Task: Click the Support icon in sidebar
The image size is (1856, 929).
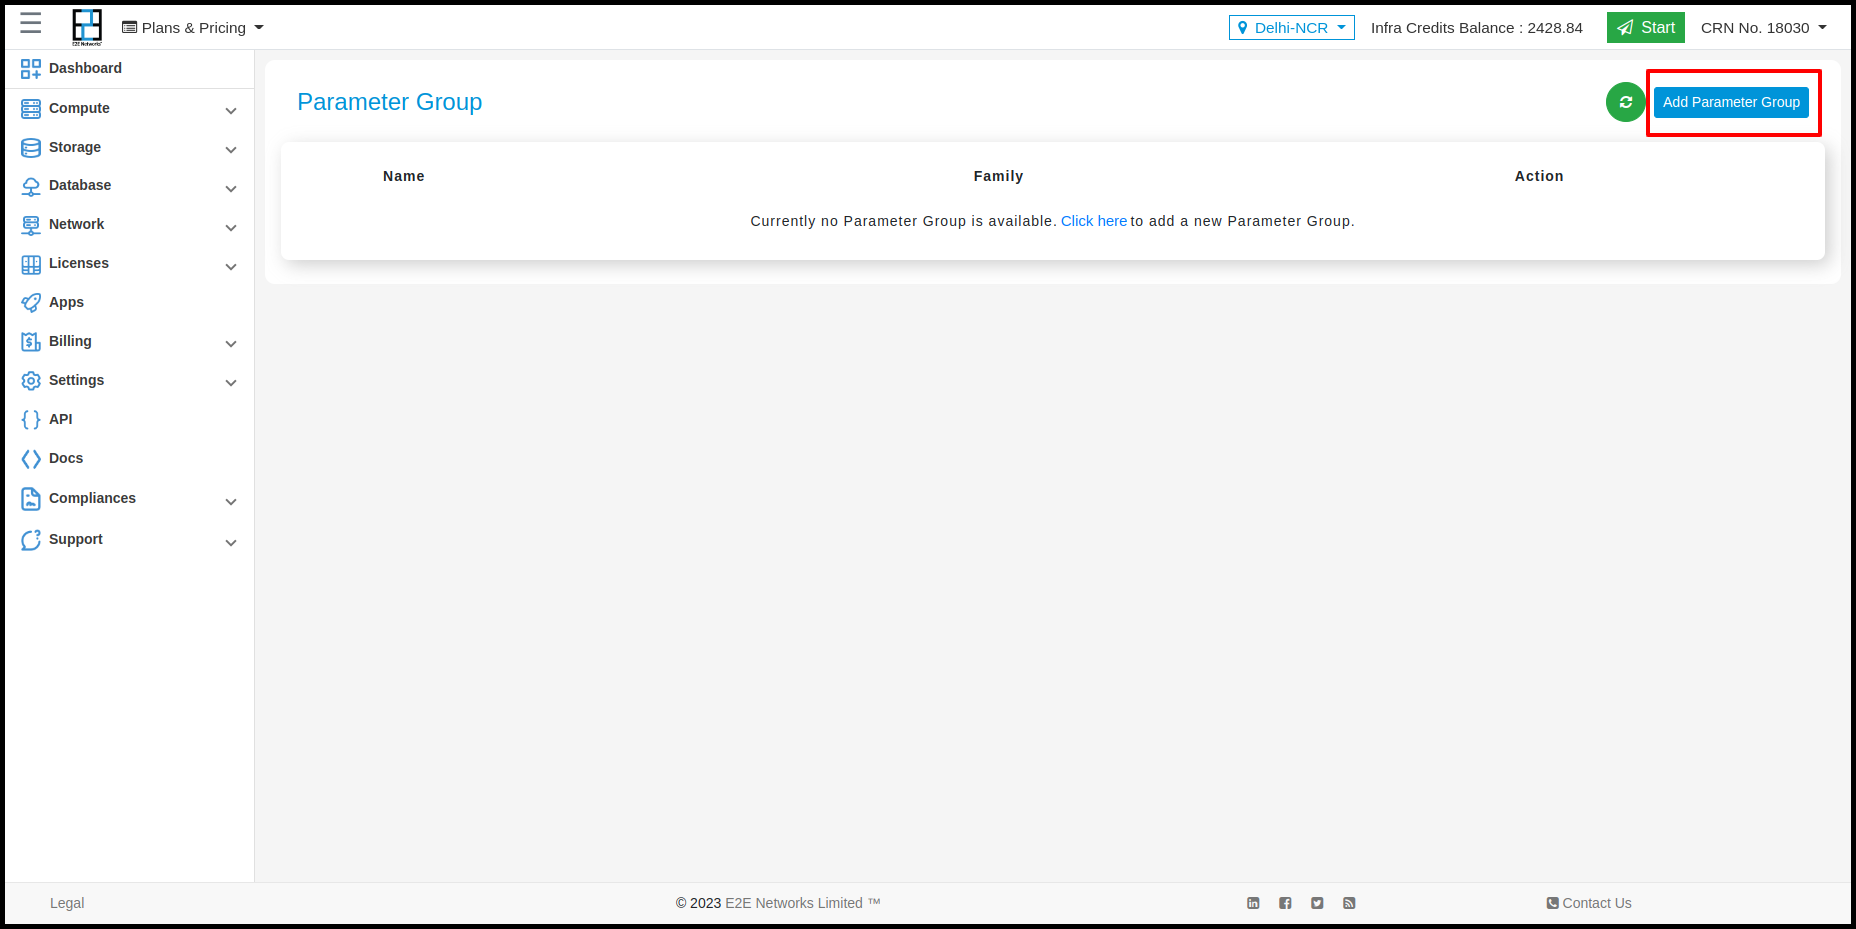Action: coord(31,540)
